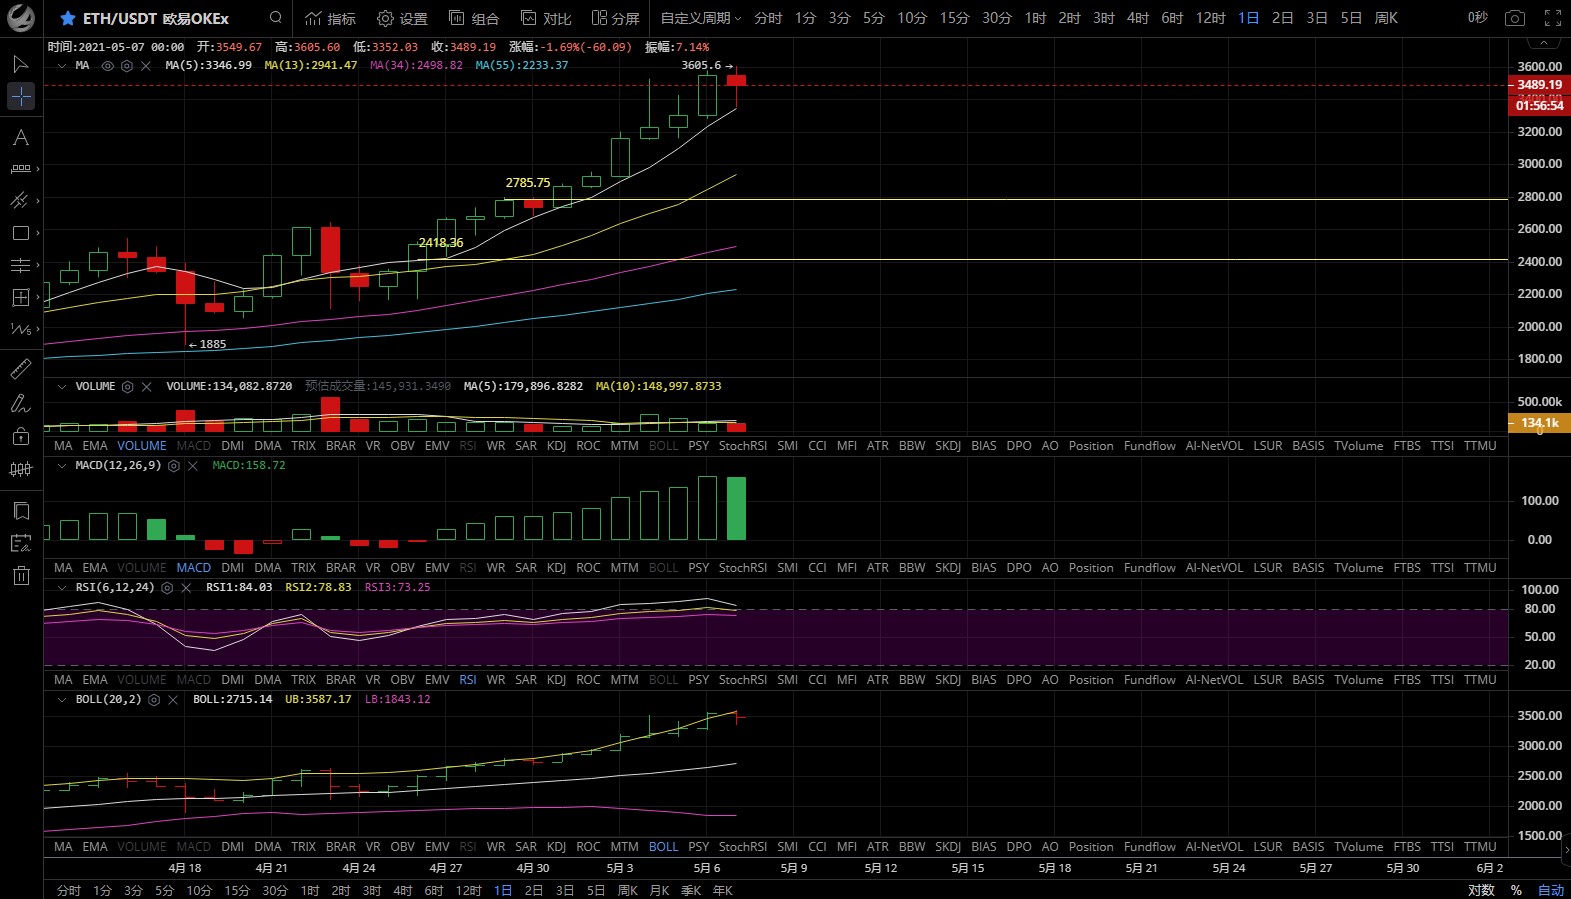Click the trash icon to delete drawings

[x=20, y=575]
